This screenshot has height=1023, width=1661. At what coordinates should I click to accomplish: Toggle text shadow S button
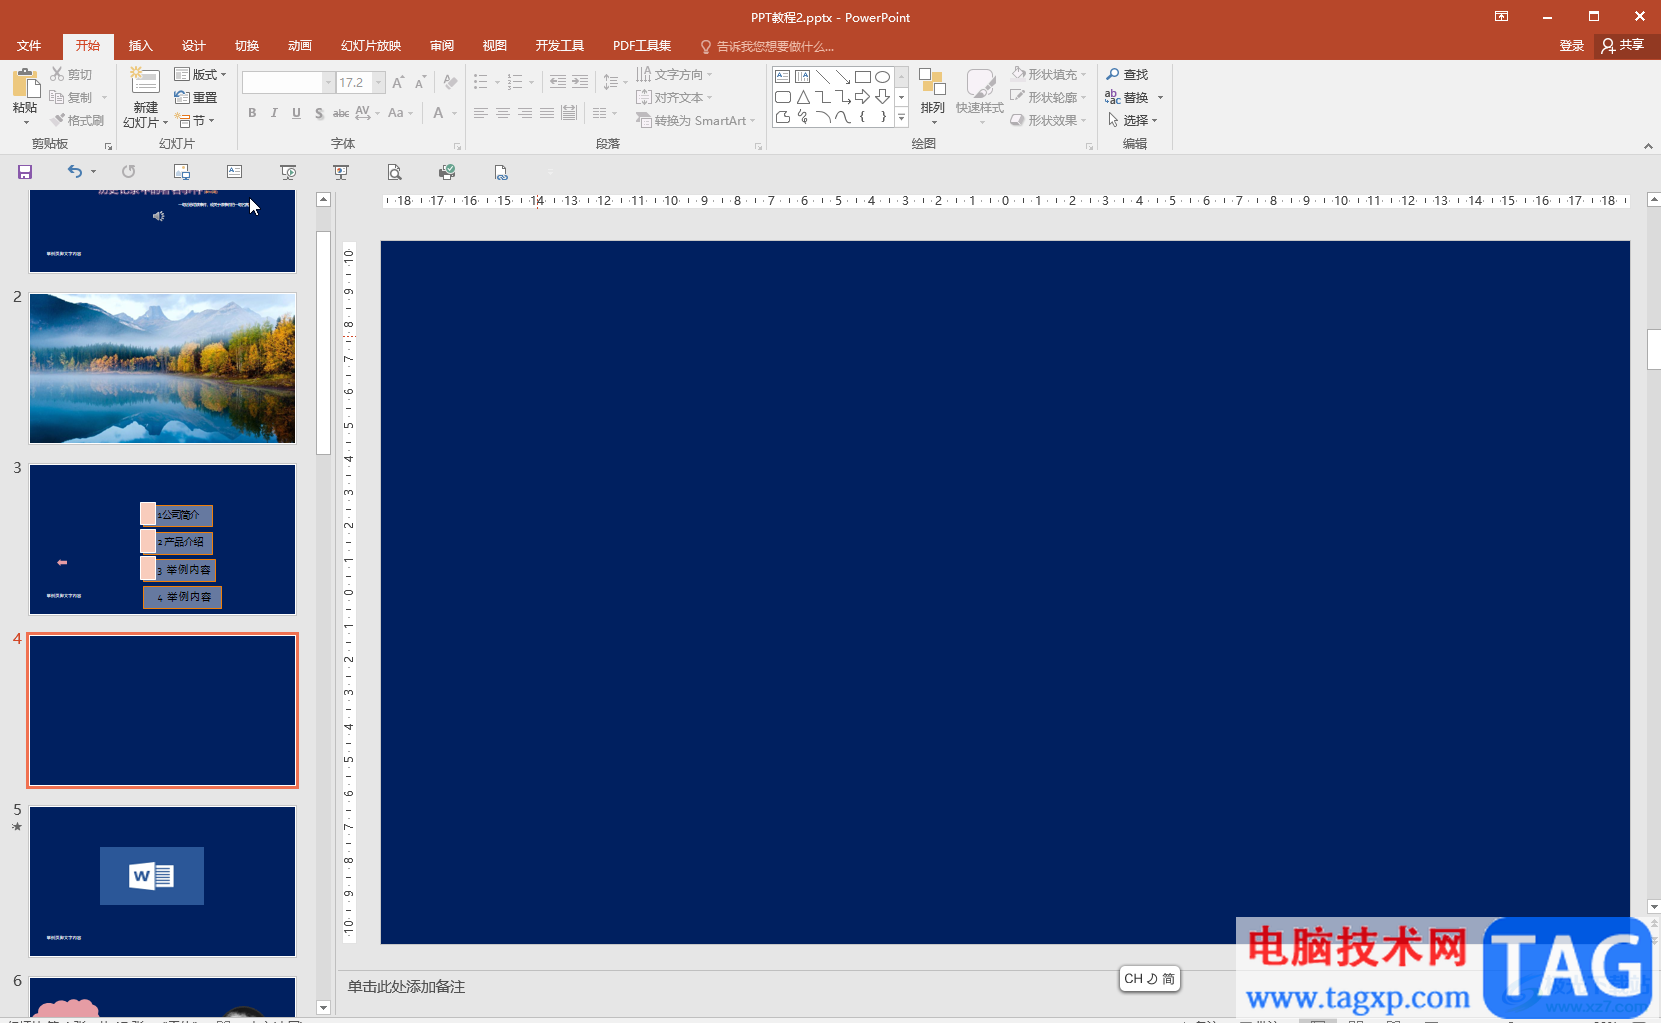coord(319,113)
